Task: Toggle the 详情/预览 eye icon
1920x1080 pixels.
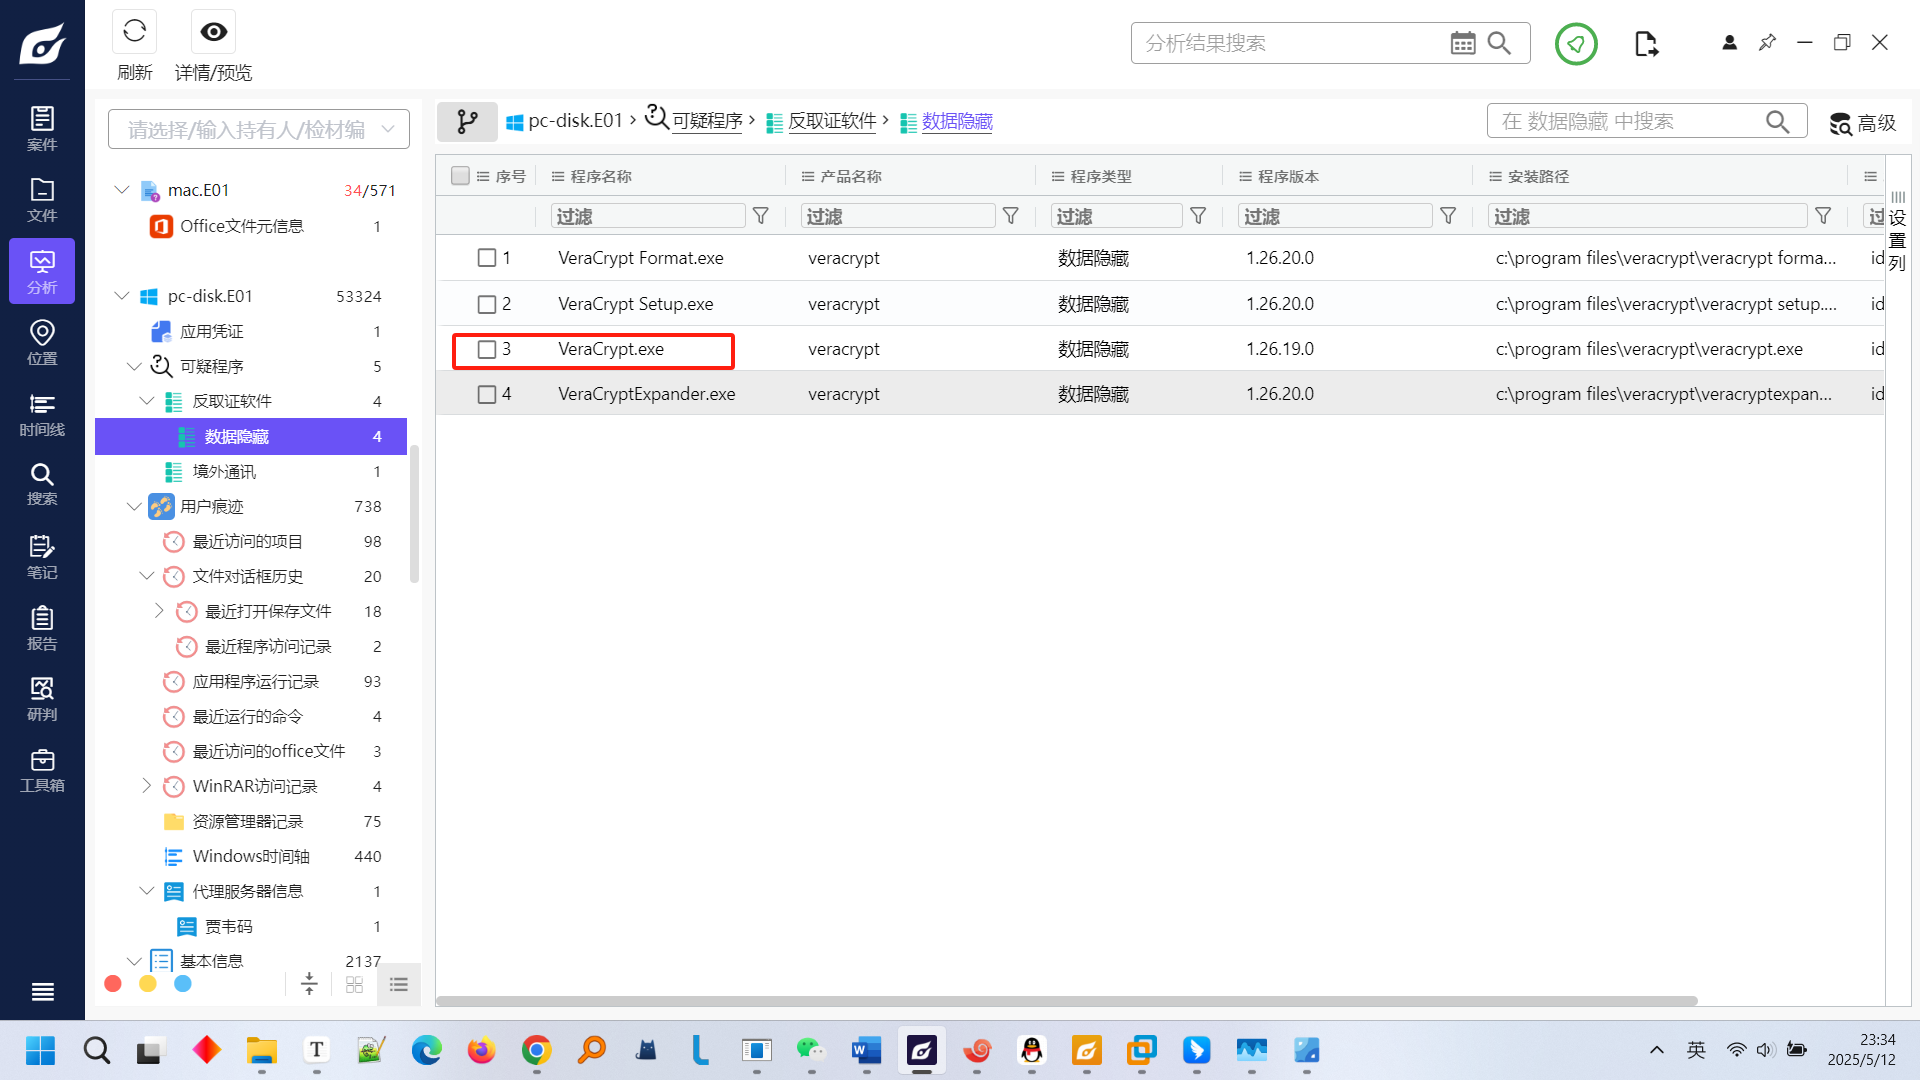Action: coord(213,32)
